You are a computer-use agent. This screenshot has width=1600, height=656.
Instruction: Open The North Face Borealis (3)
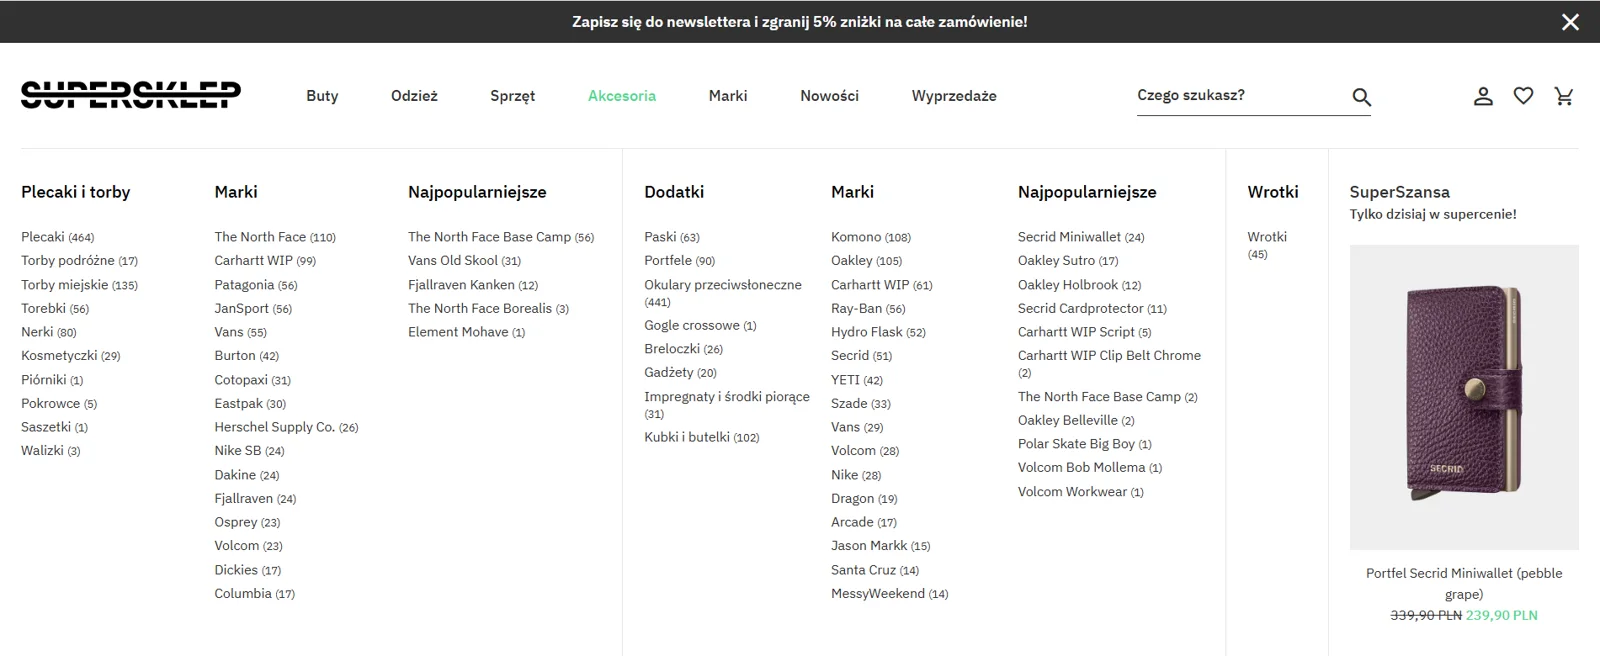pyautogui.click(x=488, y=309)
